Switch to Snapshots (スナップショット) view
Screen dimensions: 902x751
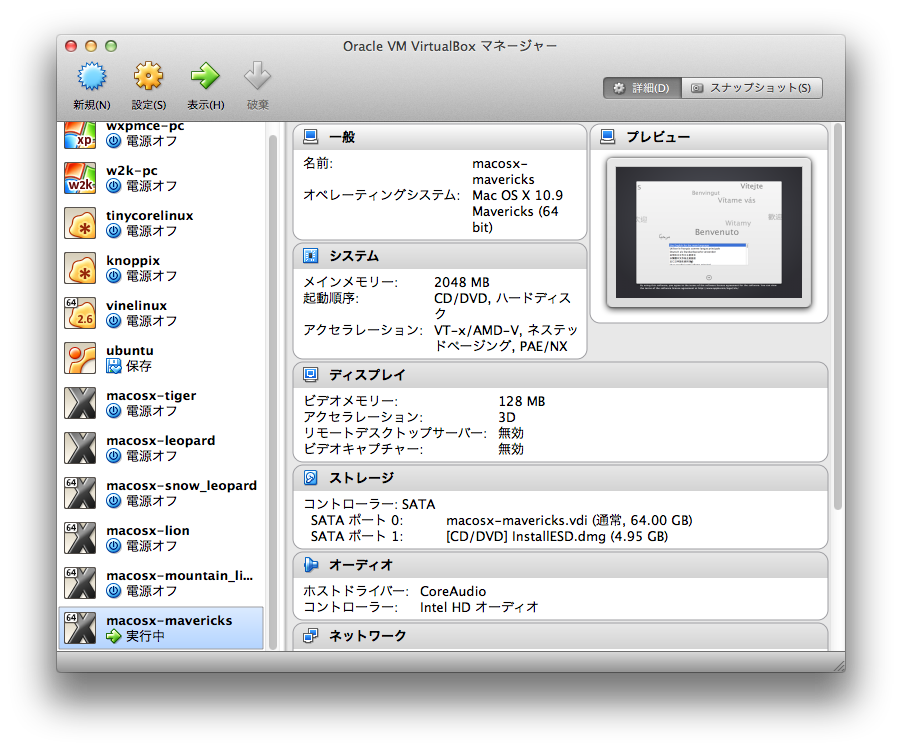tap(752, 88)
